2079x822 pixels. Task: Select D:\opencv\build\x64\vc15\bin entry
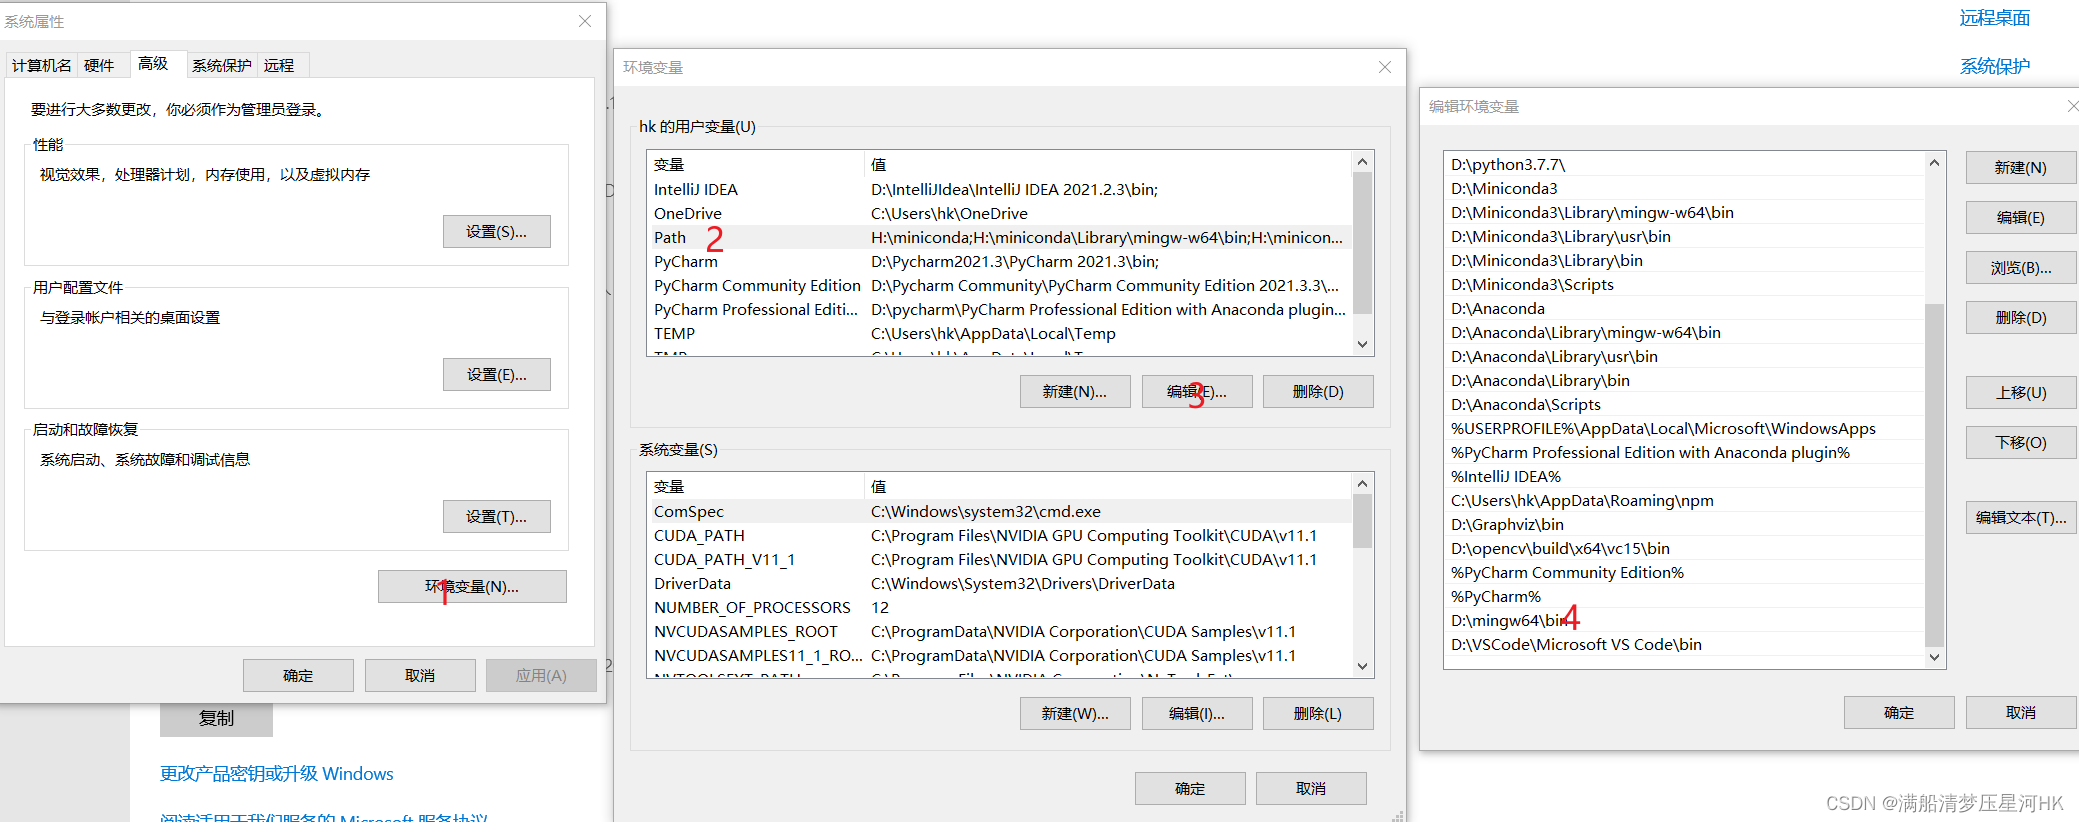1684,548
